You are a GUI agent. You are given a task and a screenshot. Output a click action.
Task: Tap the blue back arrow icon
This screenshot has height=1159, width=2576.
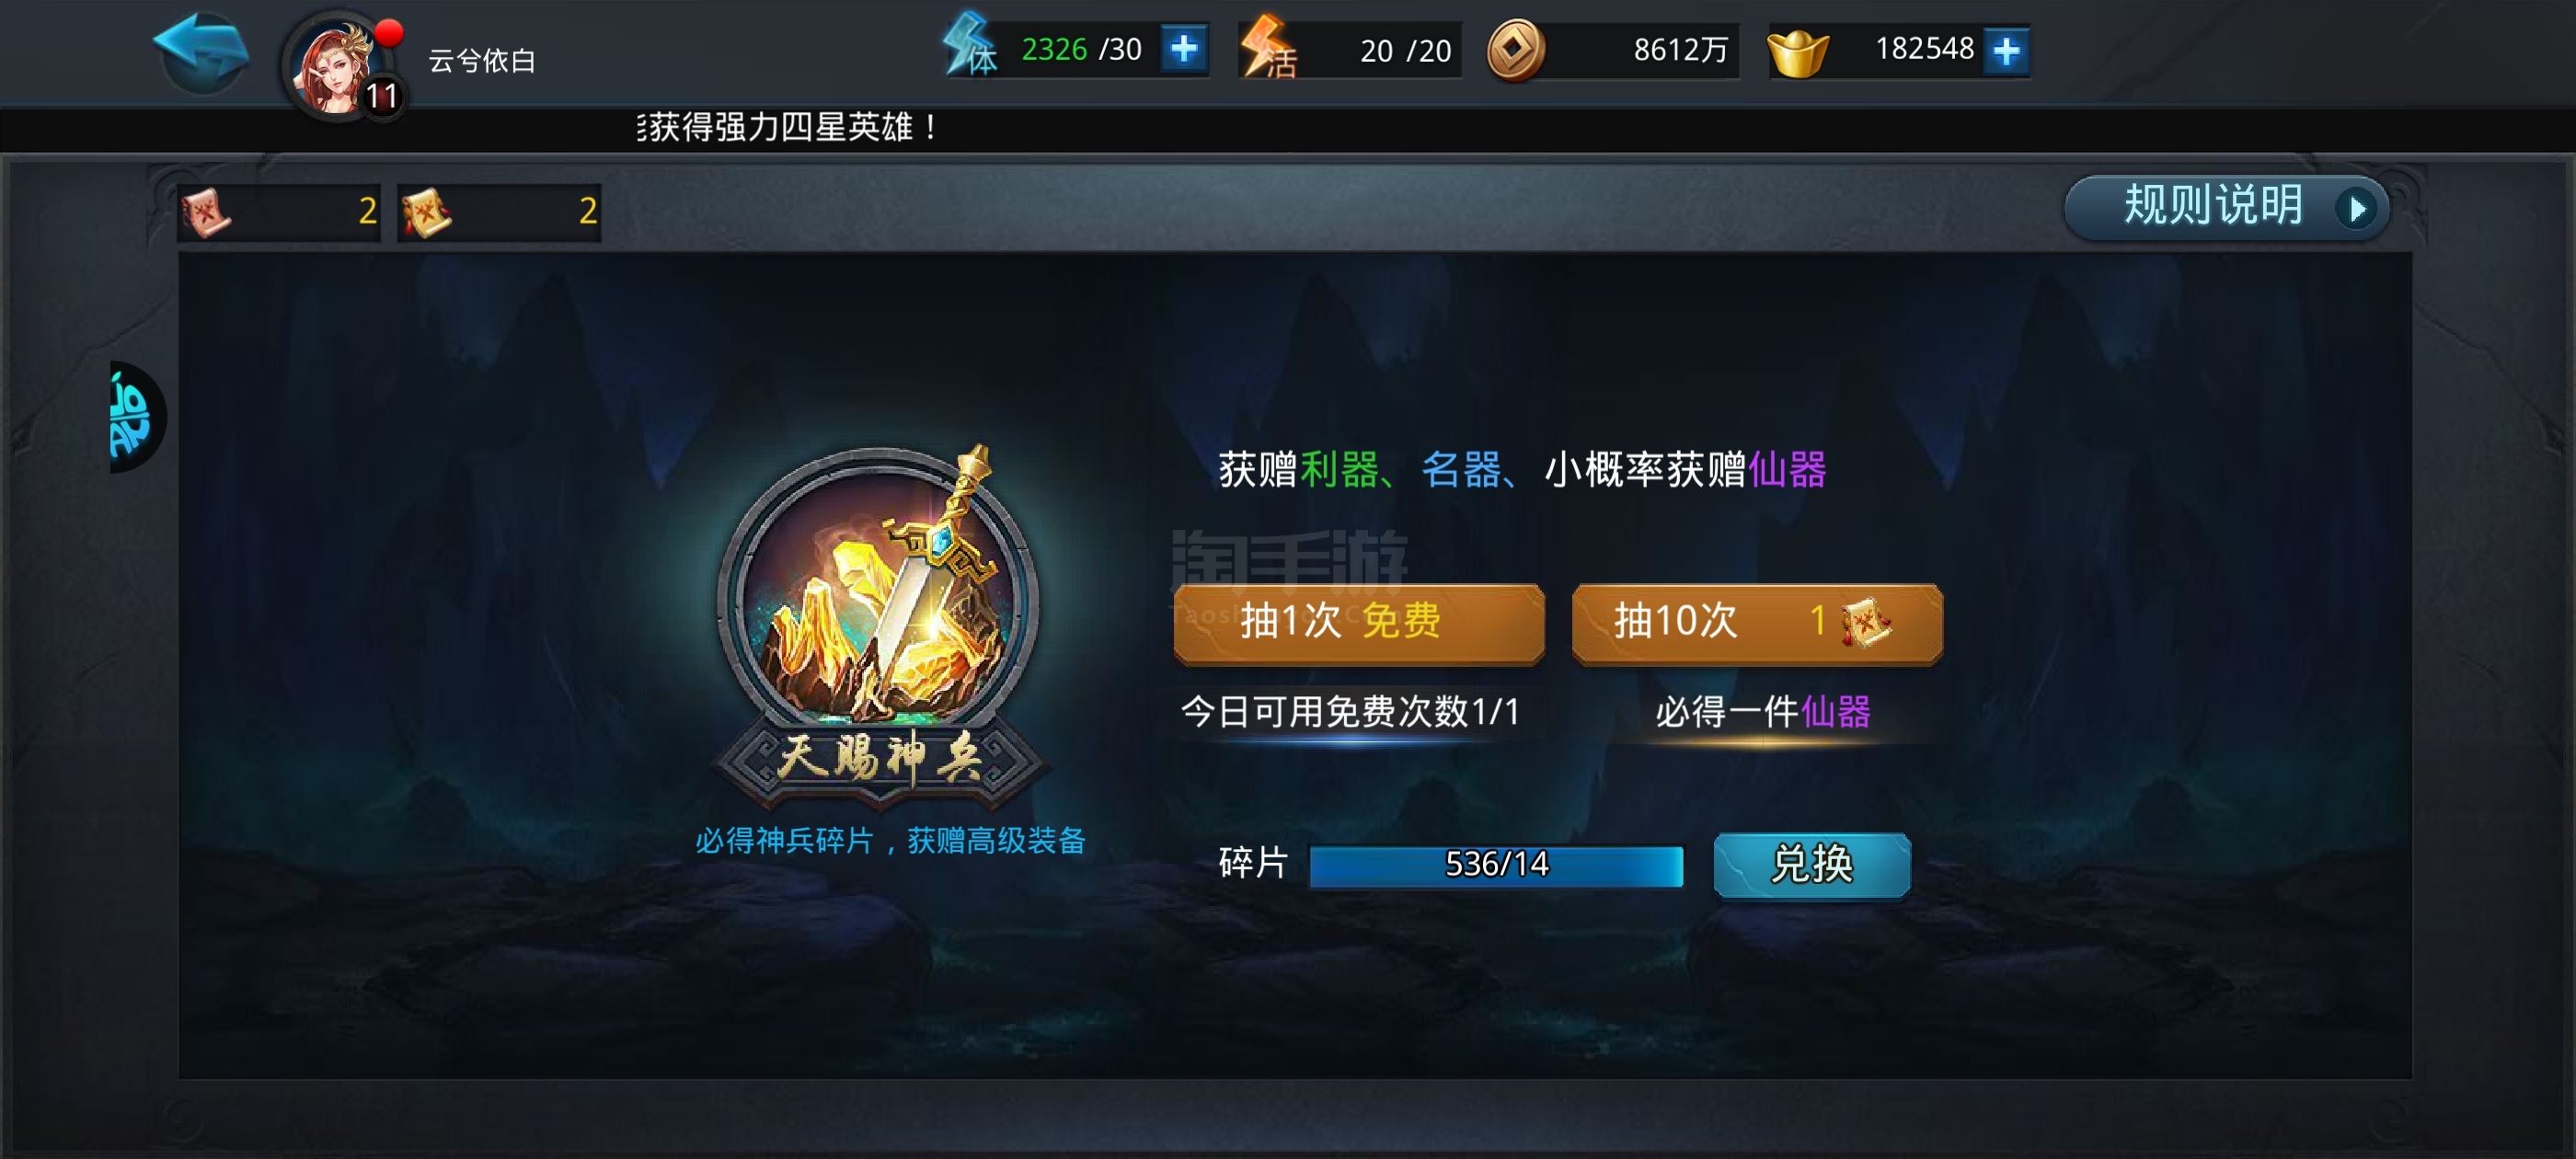tap(201, 52)
